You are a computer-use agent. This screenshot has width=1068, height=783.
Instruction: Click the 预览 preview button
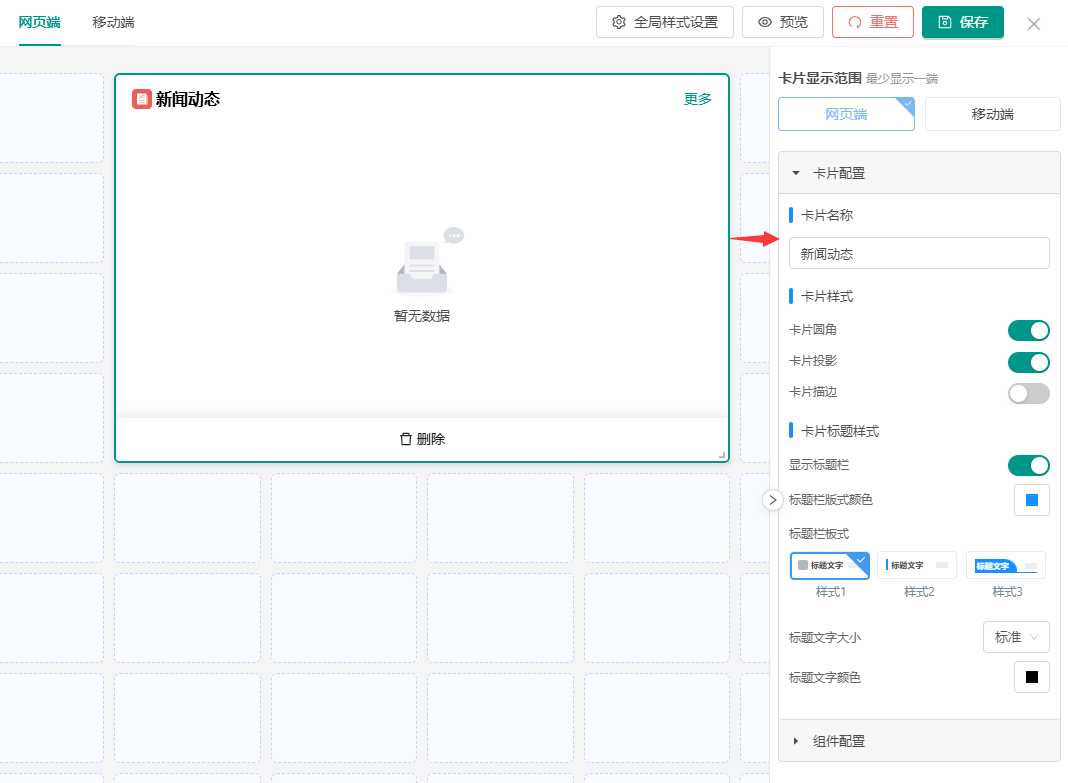coord(783,22)
